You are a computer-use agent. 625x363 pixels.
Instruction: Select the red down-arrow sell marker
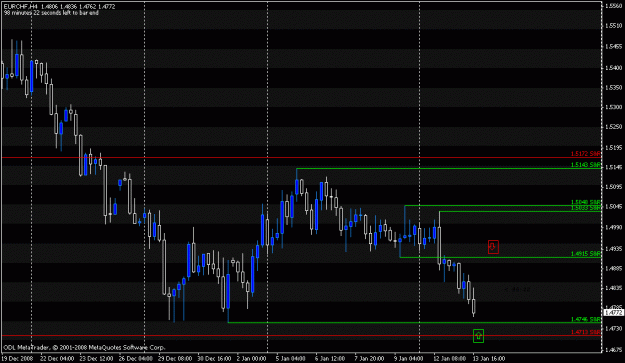[493, 247]
